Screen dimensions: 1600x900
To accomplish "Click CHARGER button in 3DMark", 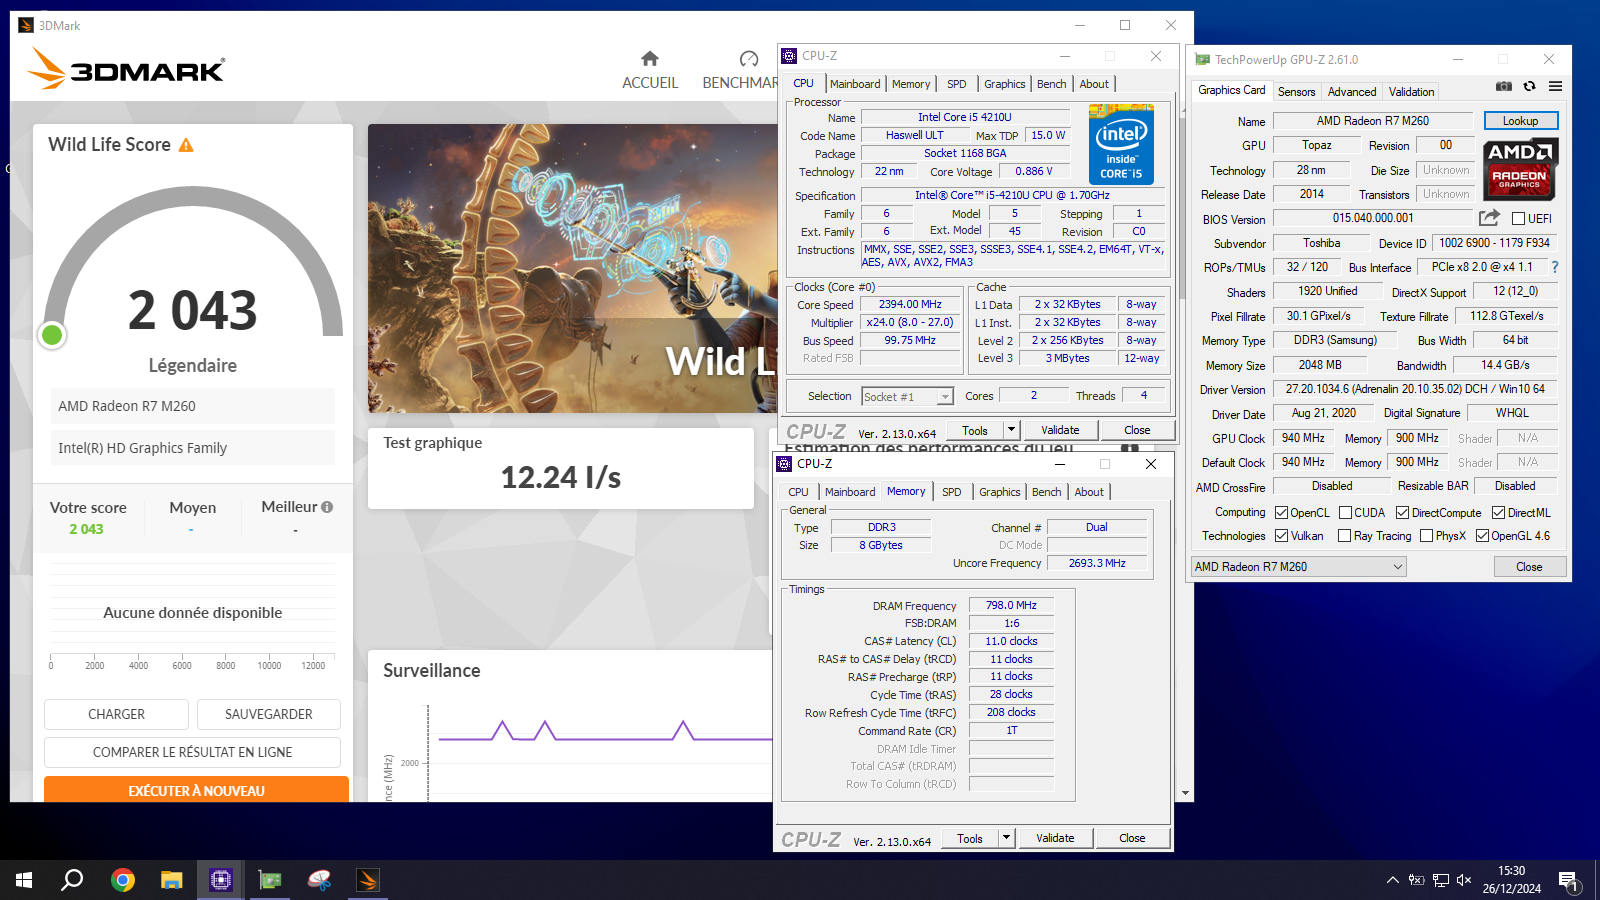I will (116, 714).
